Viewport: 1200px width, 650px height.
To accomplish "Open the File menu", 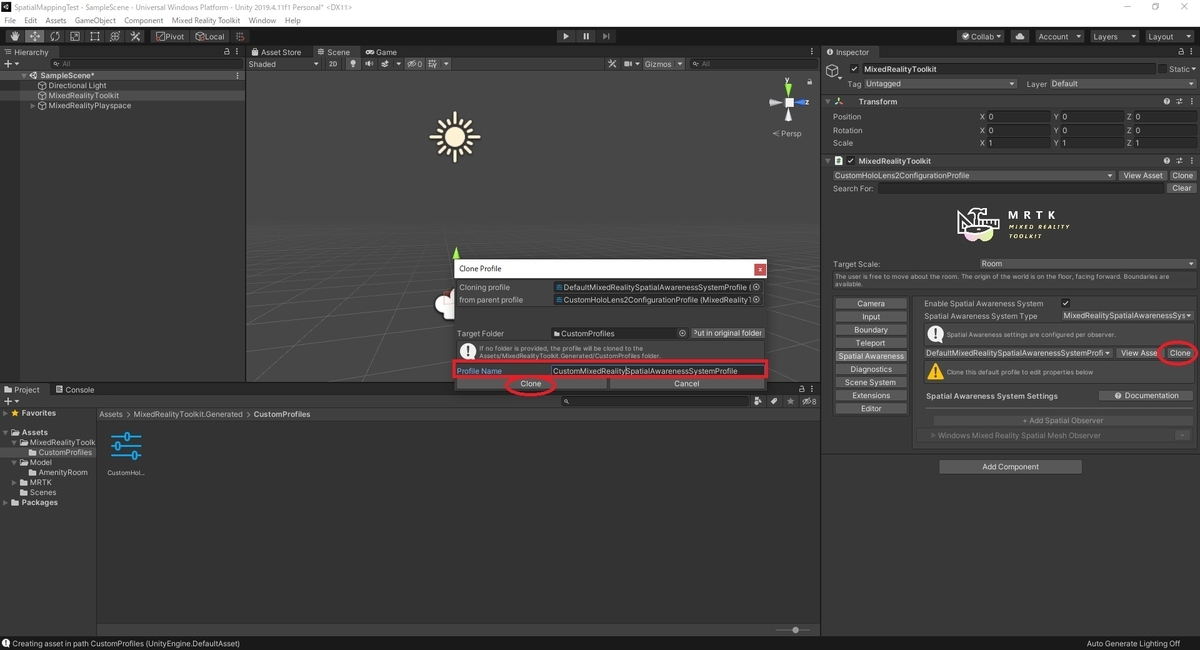I will pos(10,20).
